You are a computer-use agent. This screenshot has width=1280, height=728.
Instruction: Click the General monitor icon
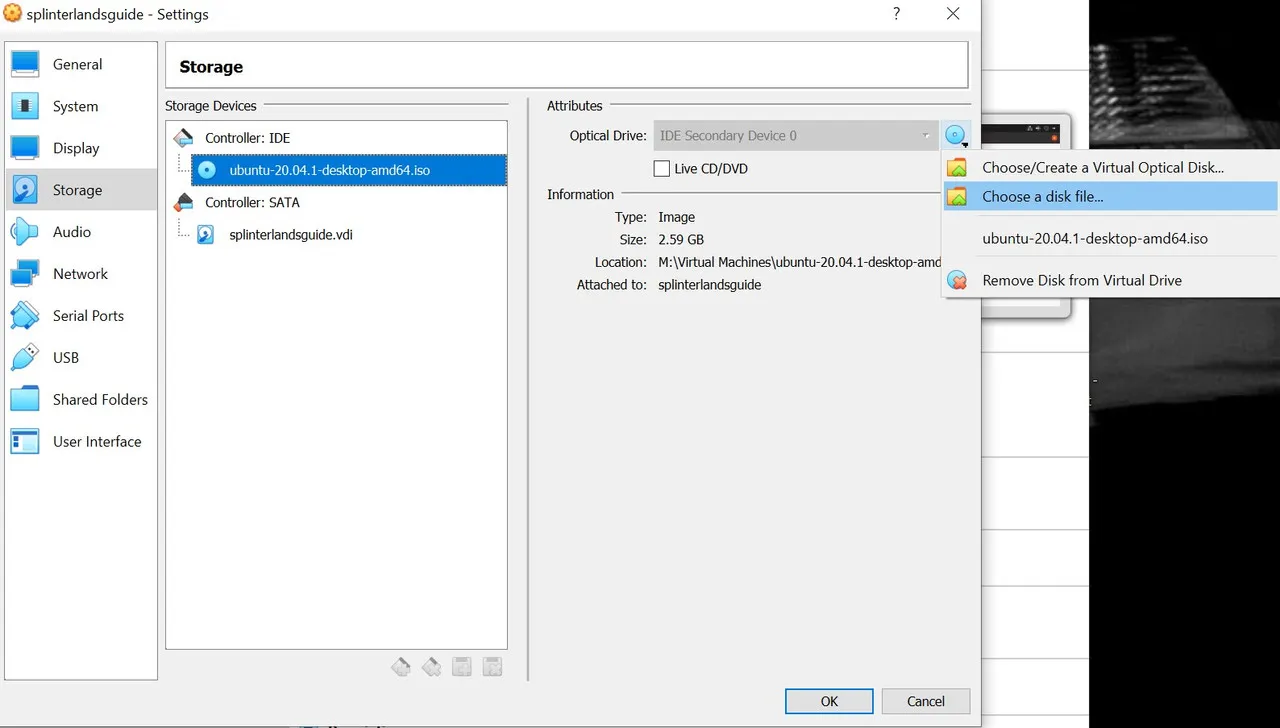tap(25, 64)
